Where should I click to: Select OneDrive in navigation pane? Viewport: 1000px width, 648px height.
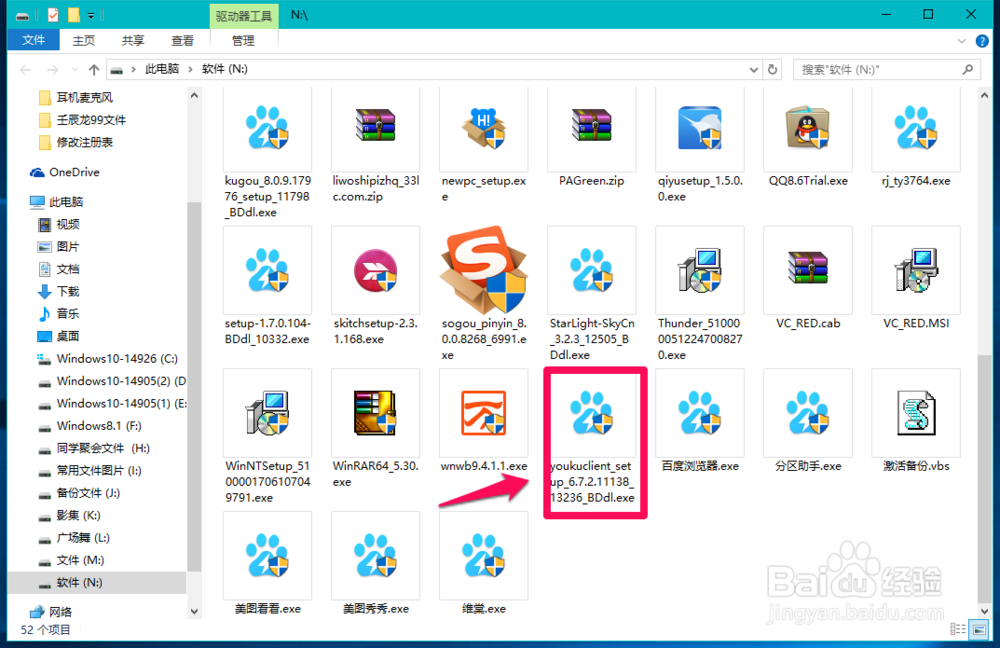[x=65, y=172]
